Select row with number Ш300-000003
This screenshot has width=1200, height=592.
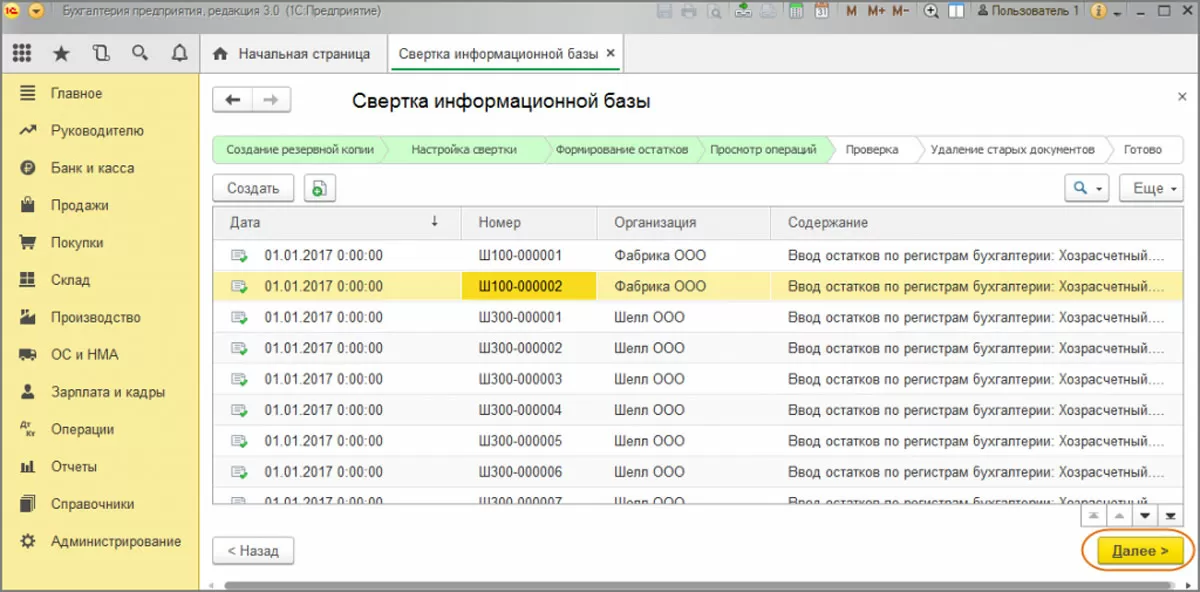[x=520, y=379]
